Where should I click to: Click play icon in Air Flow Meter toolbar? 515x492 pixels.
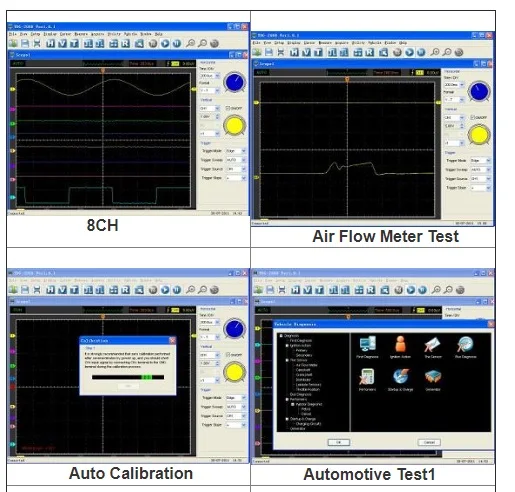click(409, 52)
